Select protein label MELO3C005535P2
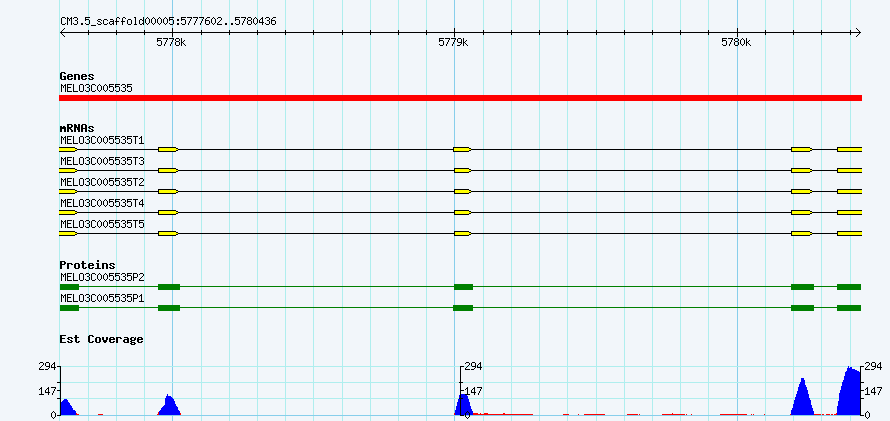Image resolution: width=890 pixels, height=421 pixels. (x=102, y=277)
